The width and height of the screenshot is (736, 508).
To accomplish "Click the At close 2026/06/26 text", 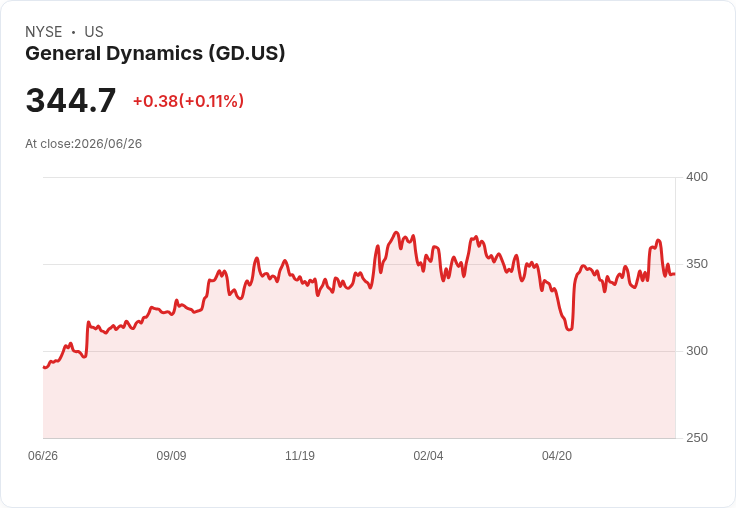I will (84, 144).
